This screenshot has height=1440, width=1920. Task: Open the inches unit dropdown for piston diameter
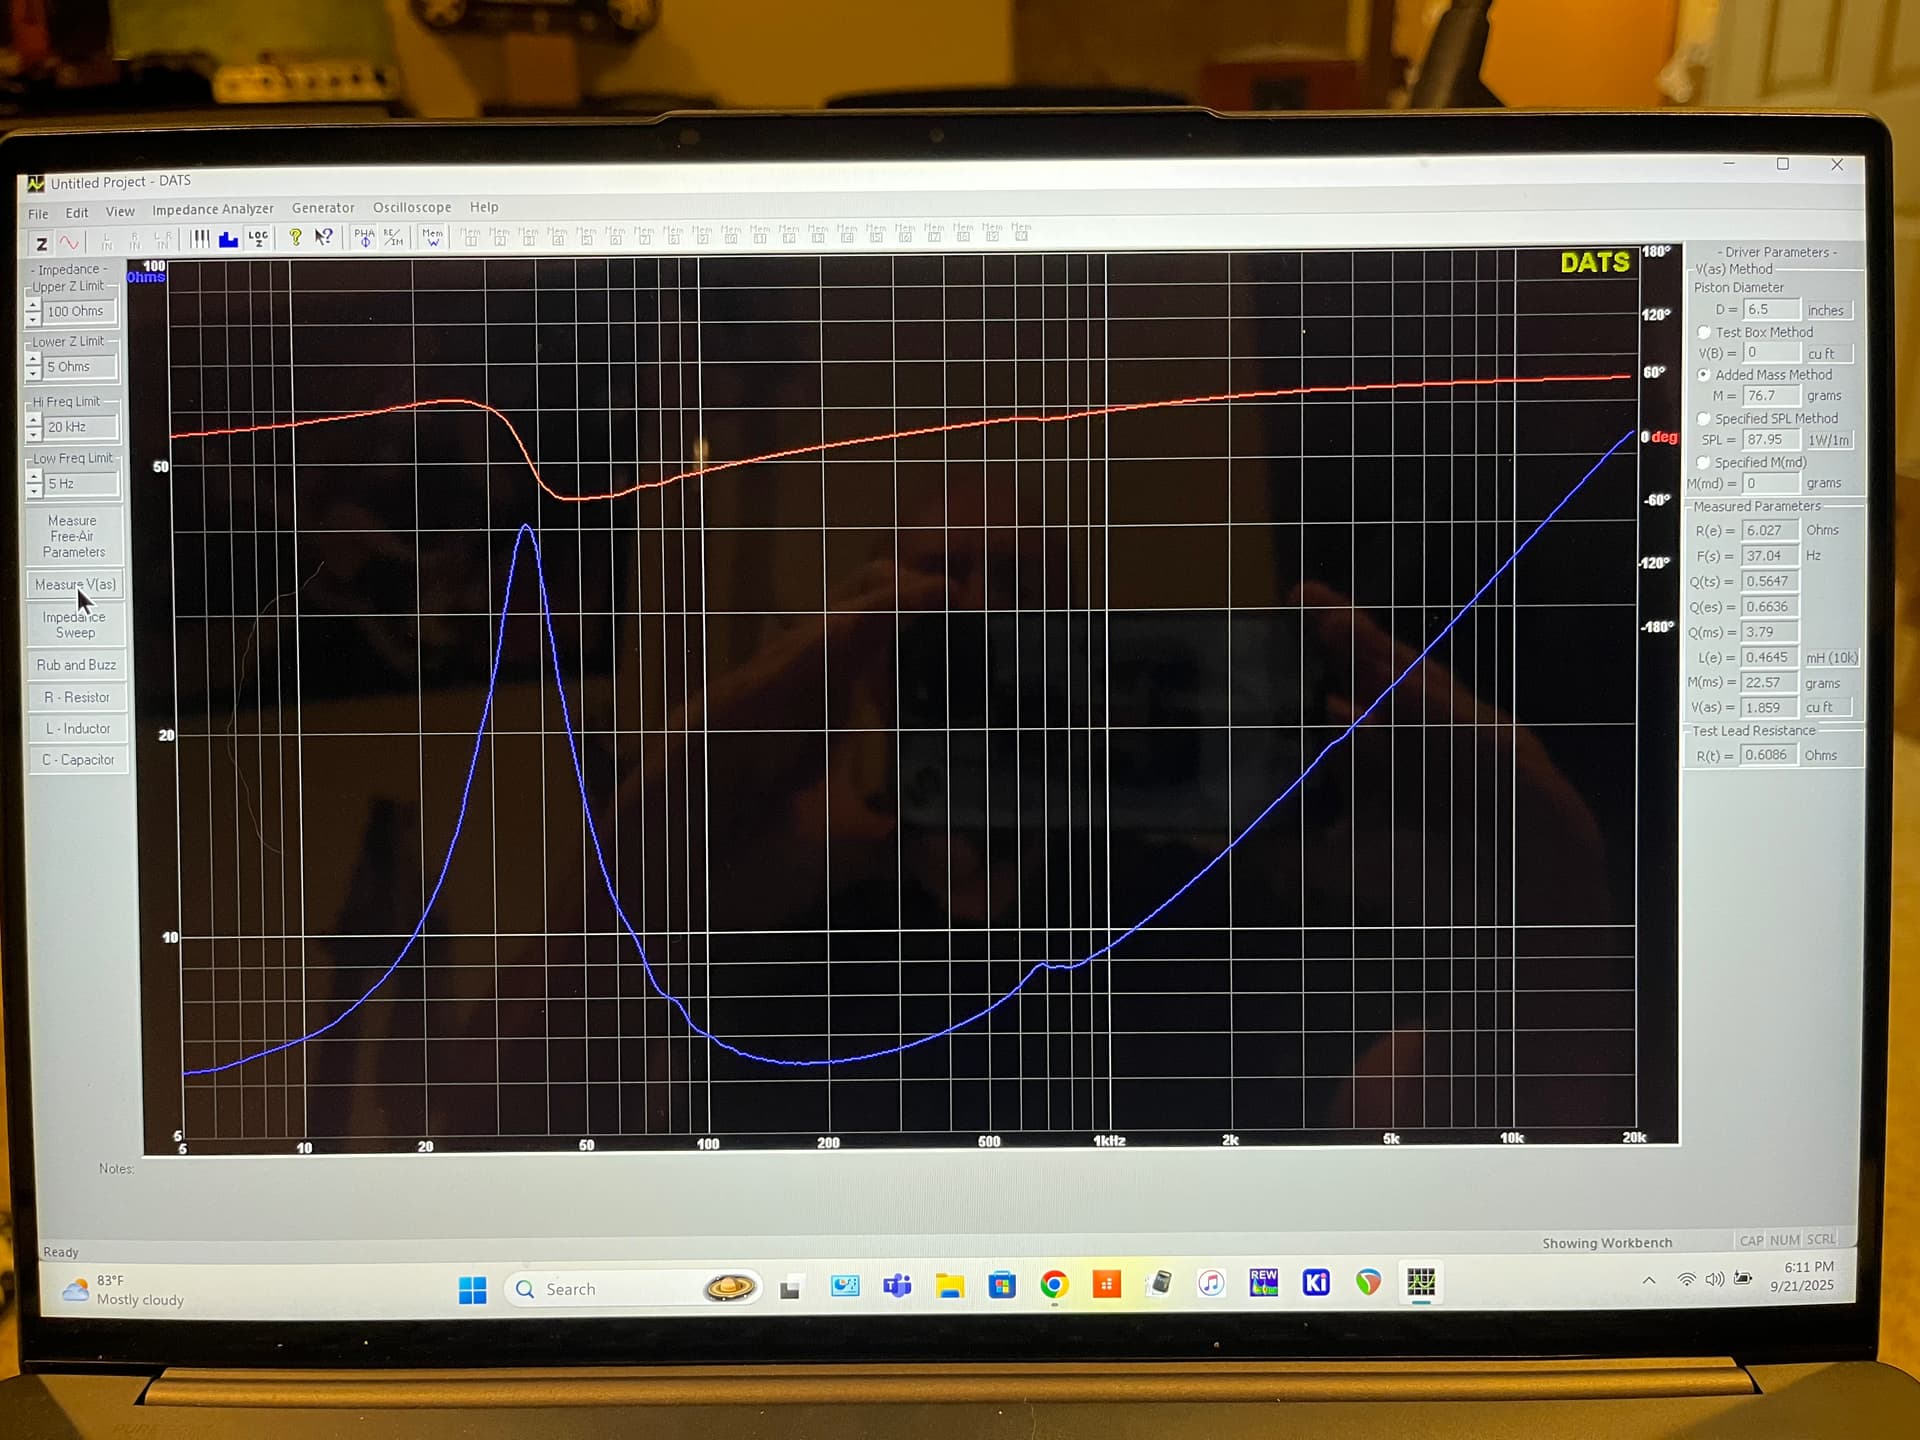[x=1827, y=310]
